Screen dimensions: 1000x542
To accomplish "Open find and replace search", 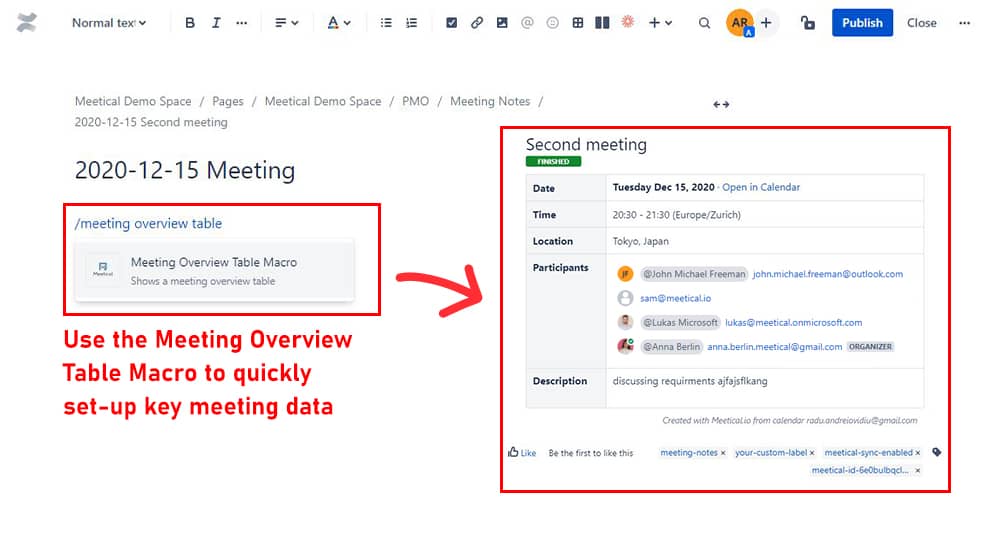I will point(704,23).
